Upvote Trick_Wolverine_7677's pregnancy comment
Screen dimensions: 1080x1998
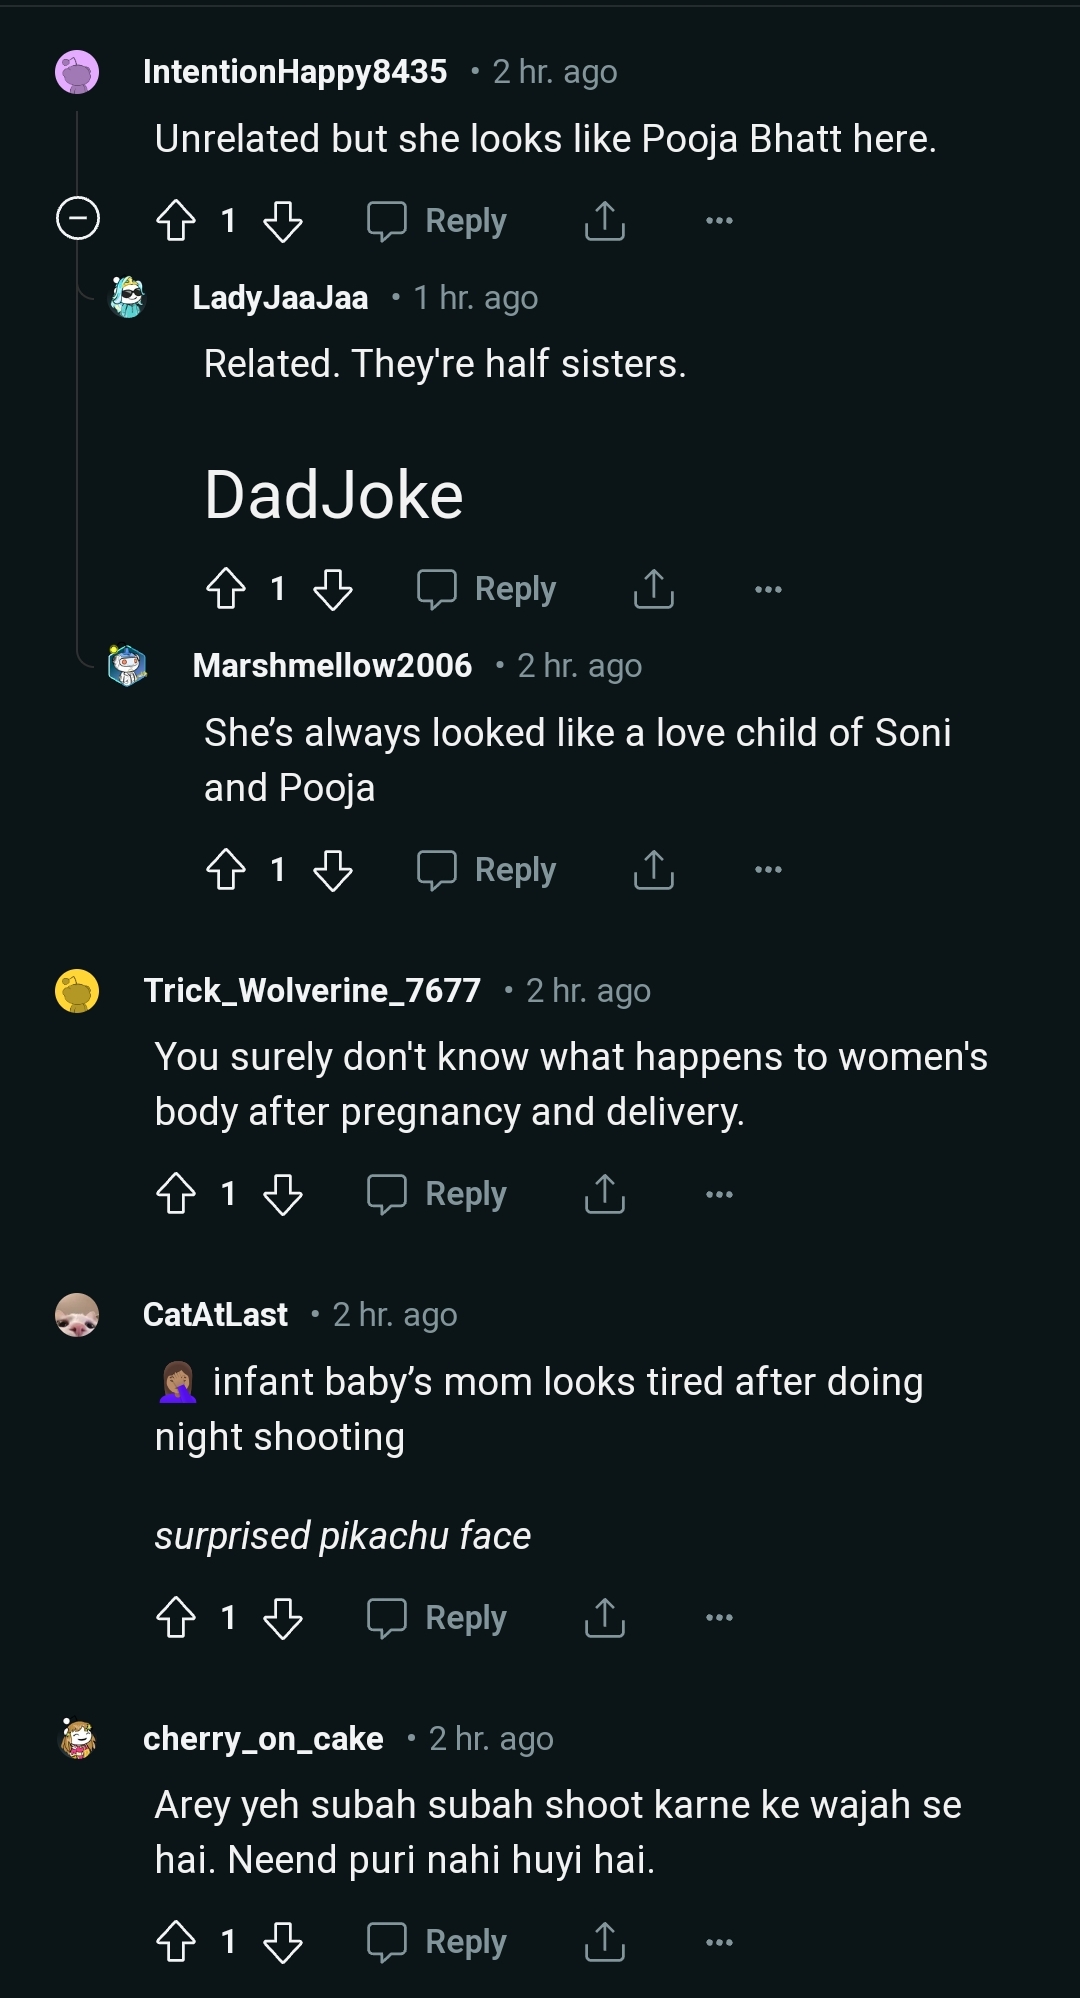coord(177,1194)
